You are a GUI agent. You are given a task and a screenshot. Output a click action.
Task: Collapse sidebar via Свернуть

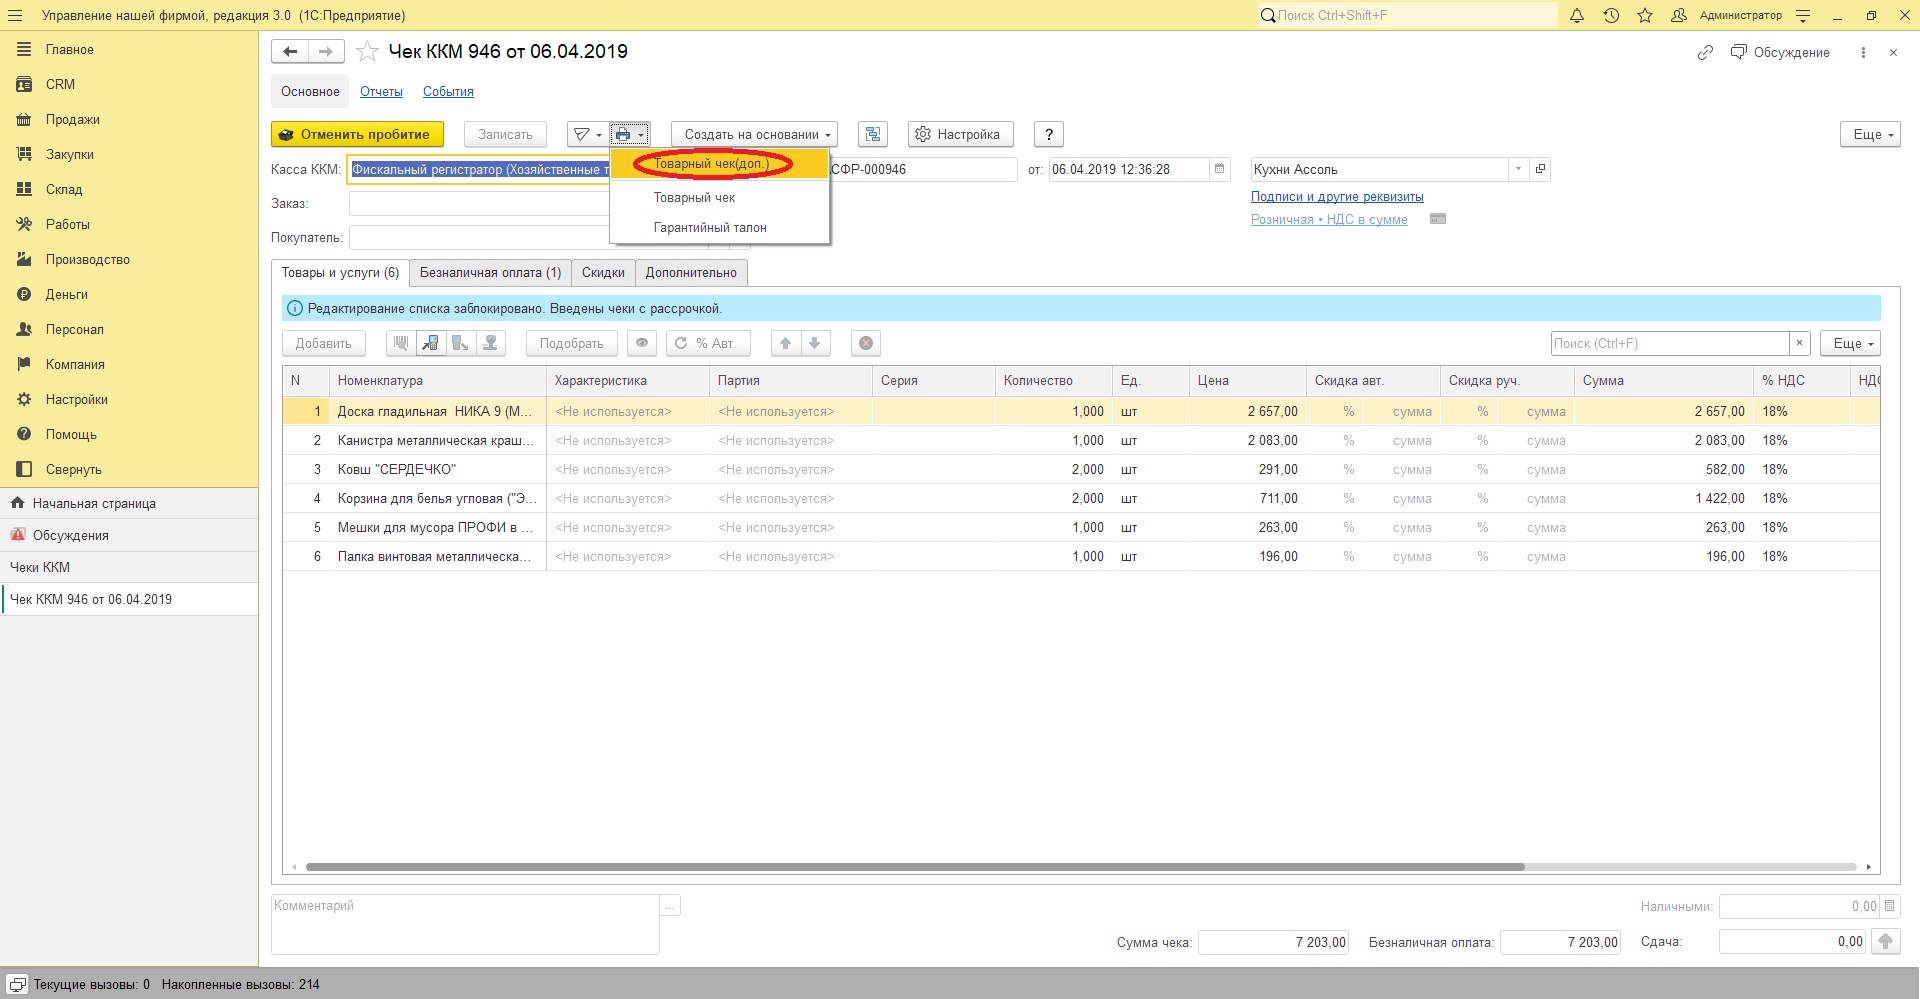click(73, 469)
